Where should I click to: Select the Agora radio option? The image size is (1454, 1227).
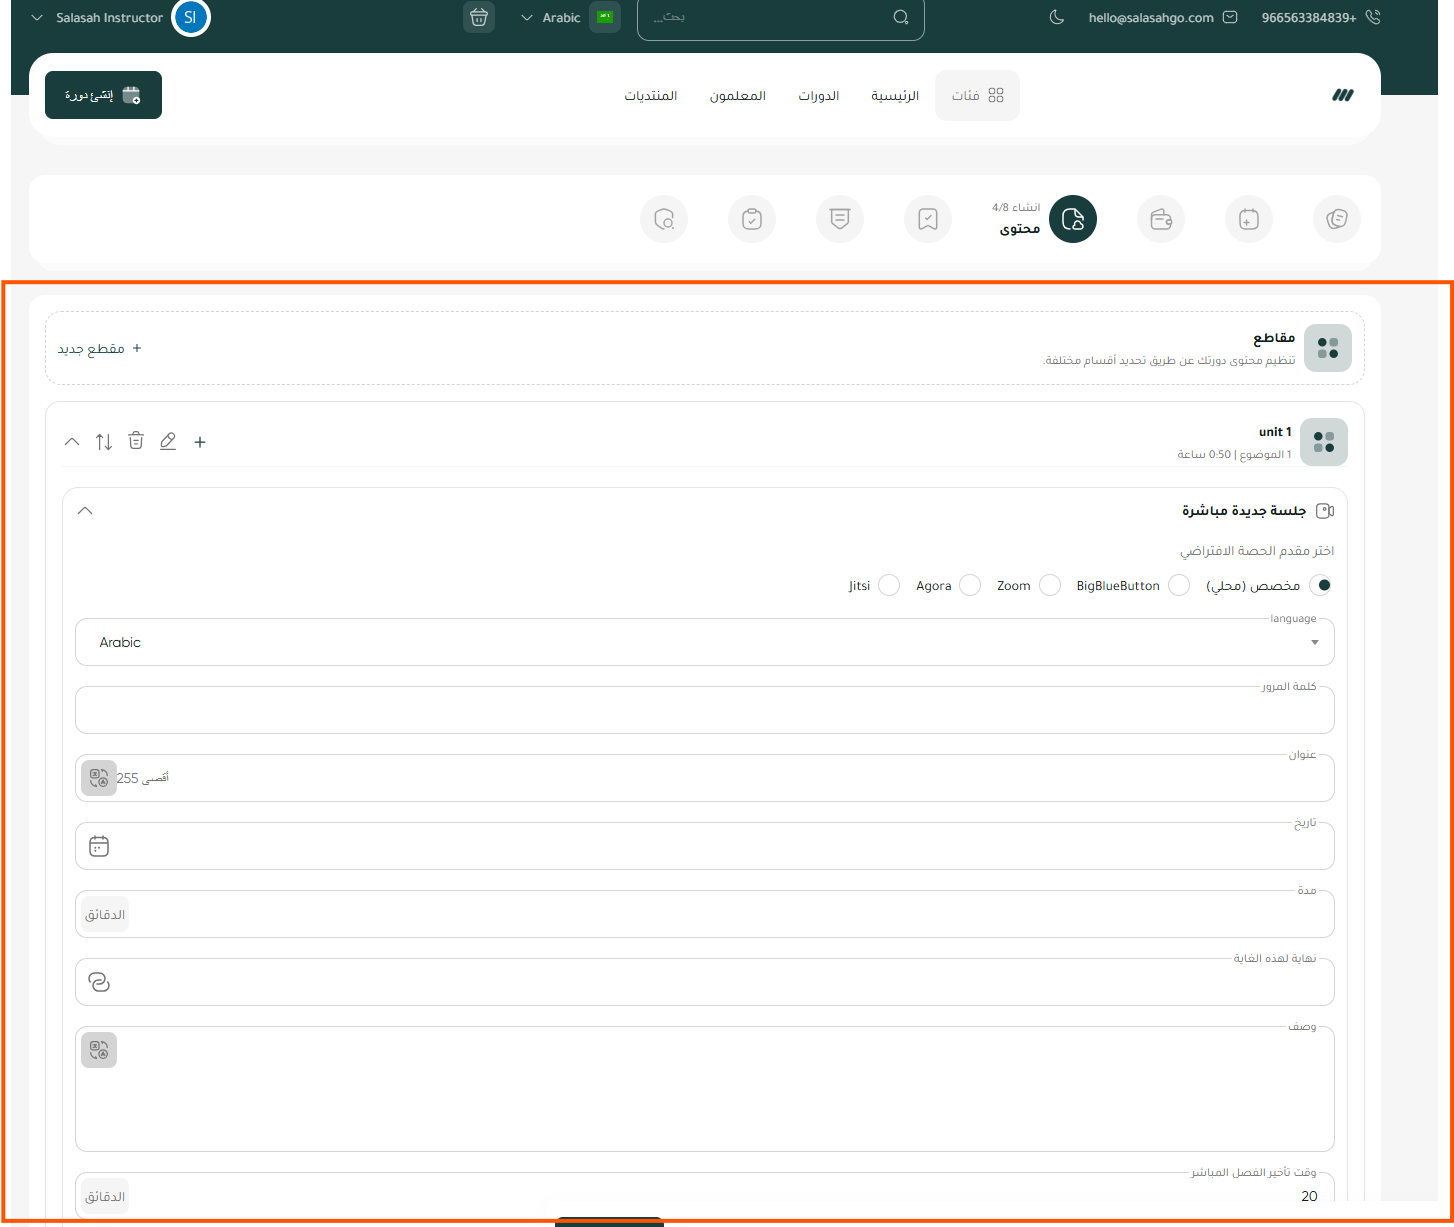(969, 585)
